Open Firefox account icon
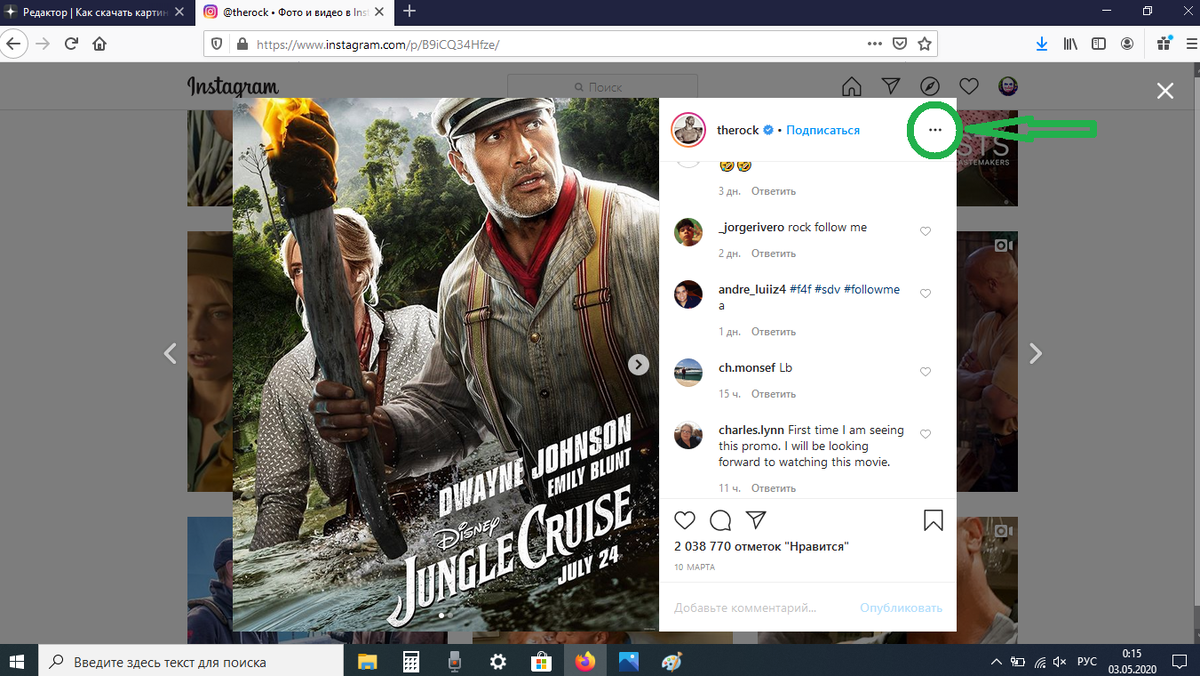Viewport: 1200px width, 676px height. (x=1128, y=44)
